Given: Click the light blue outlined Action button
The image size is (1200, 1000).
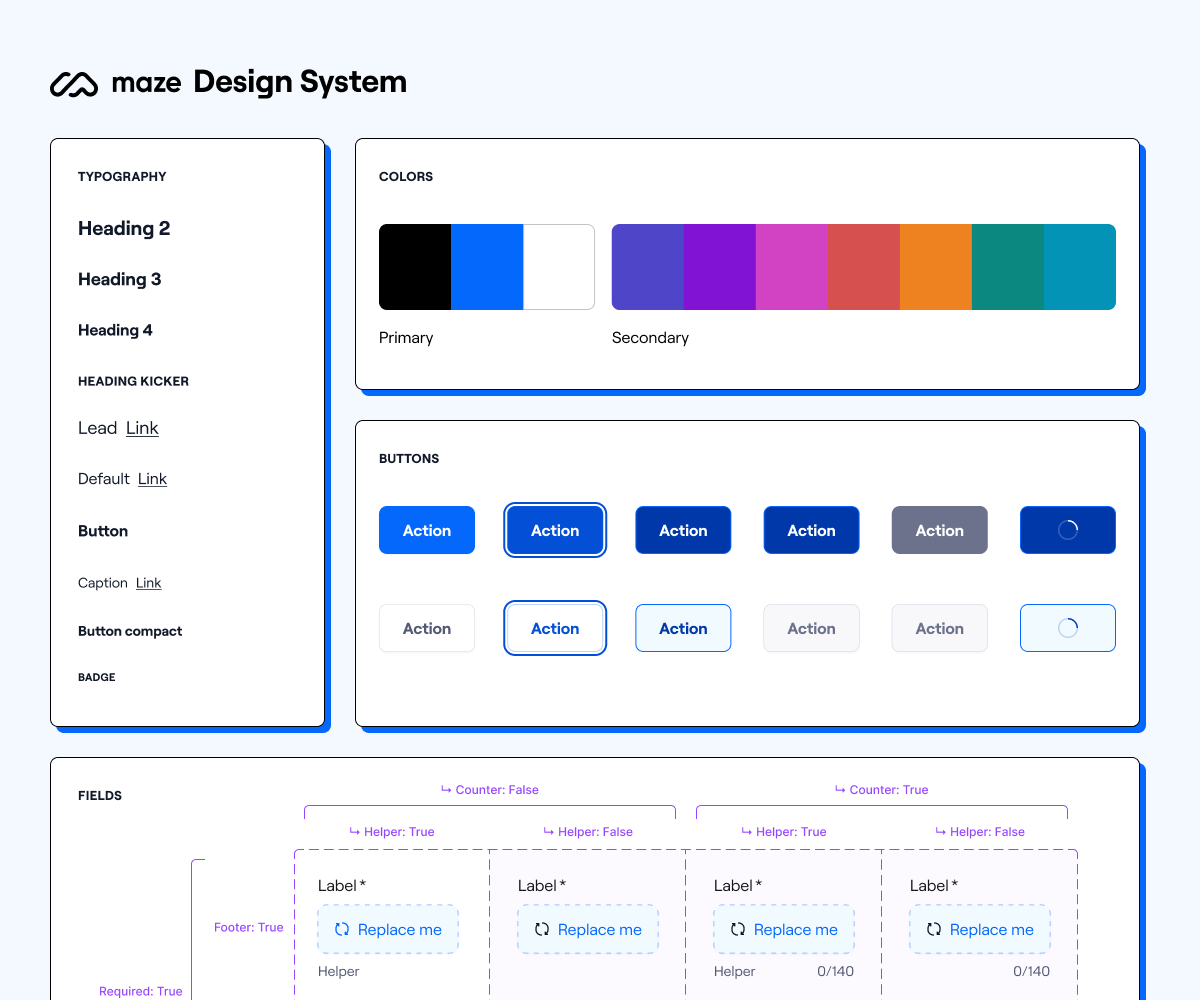Looking at the screenshot, I should pyautogui.click(x=683, y=628).
